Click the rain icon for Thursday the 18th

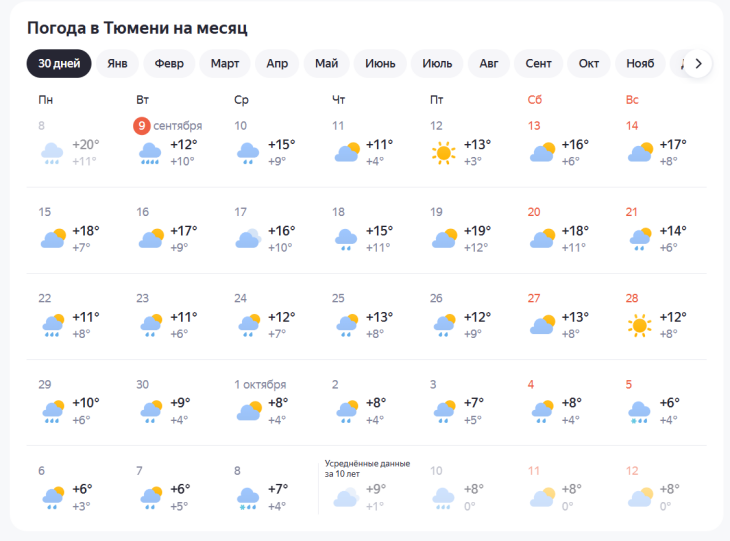click(347, 239)
